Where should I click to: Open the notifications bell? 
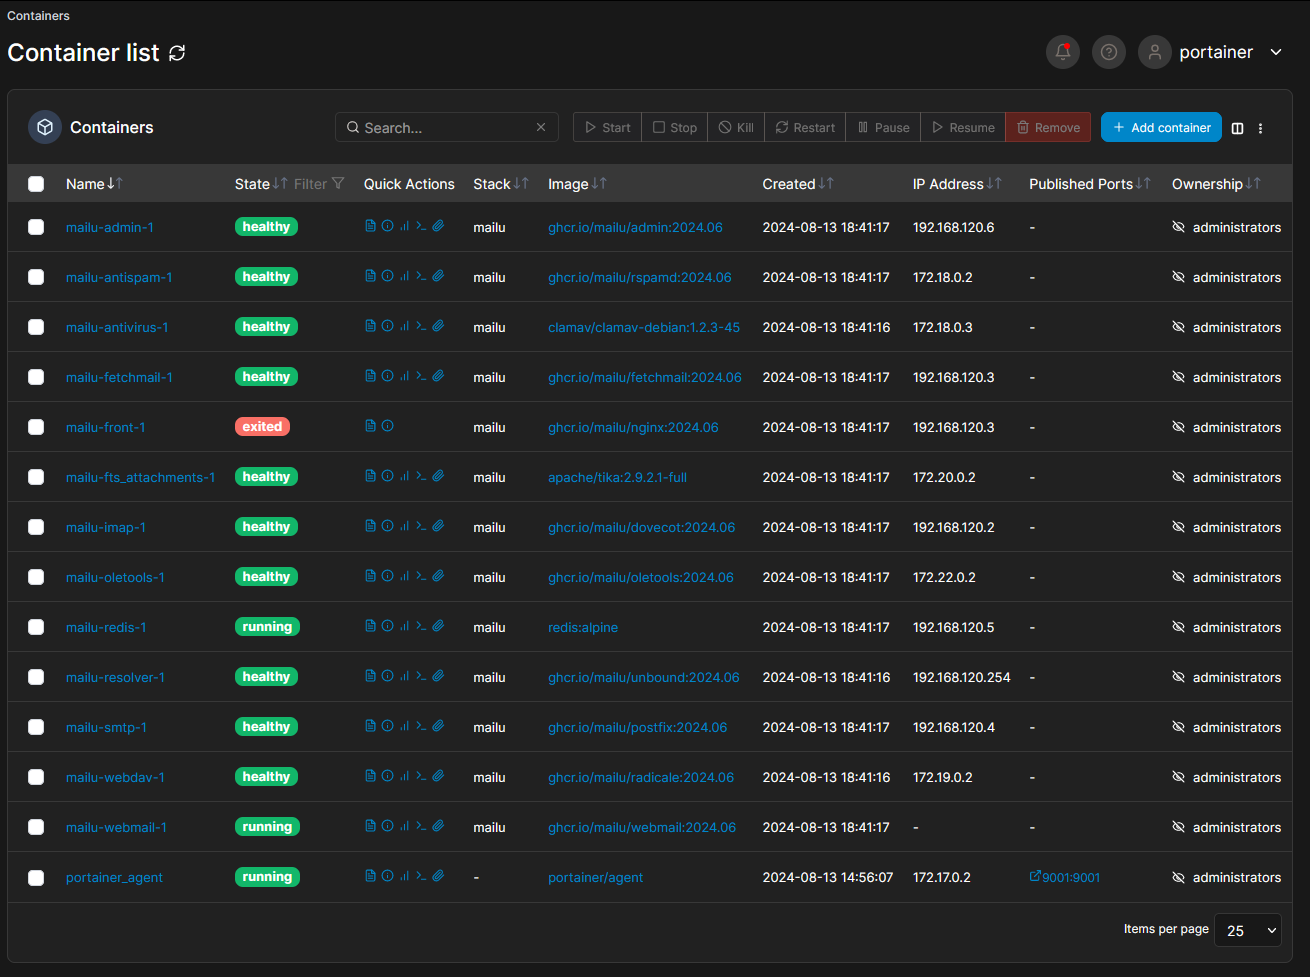(1063, 52)
